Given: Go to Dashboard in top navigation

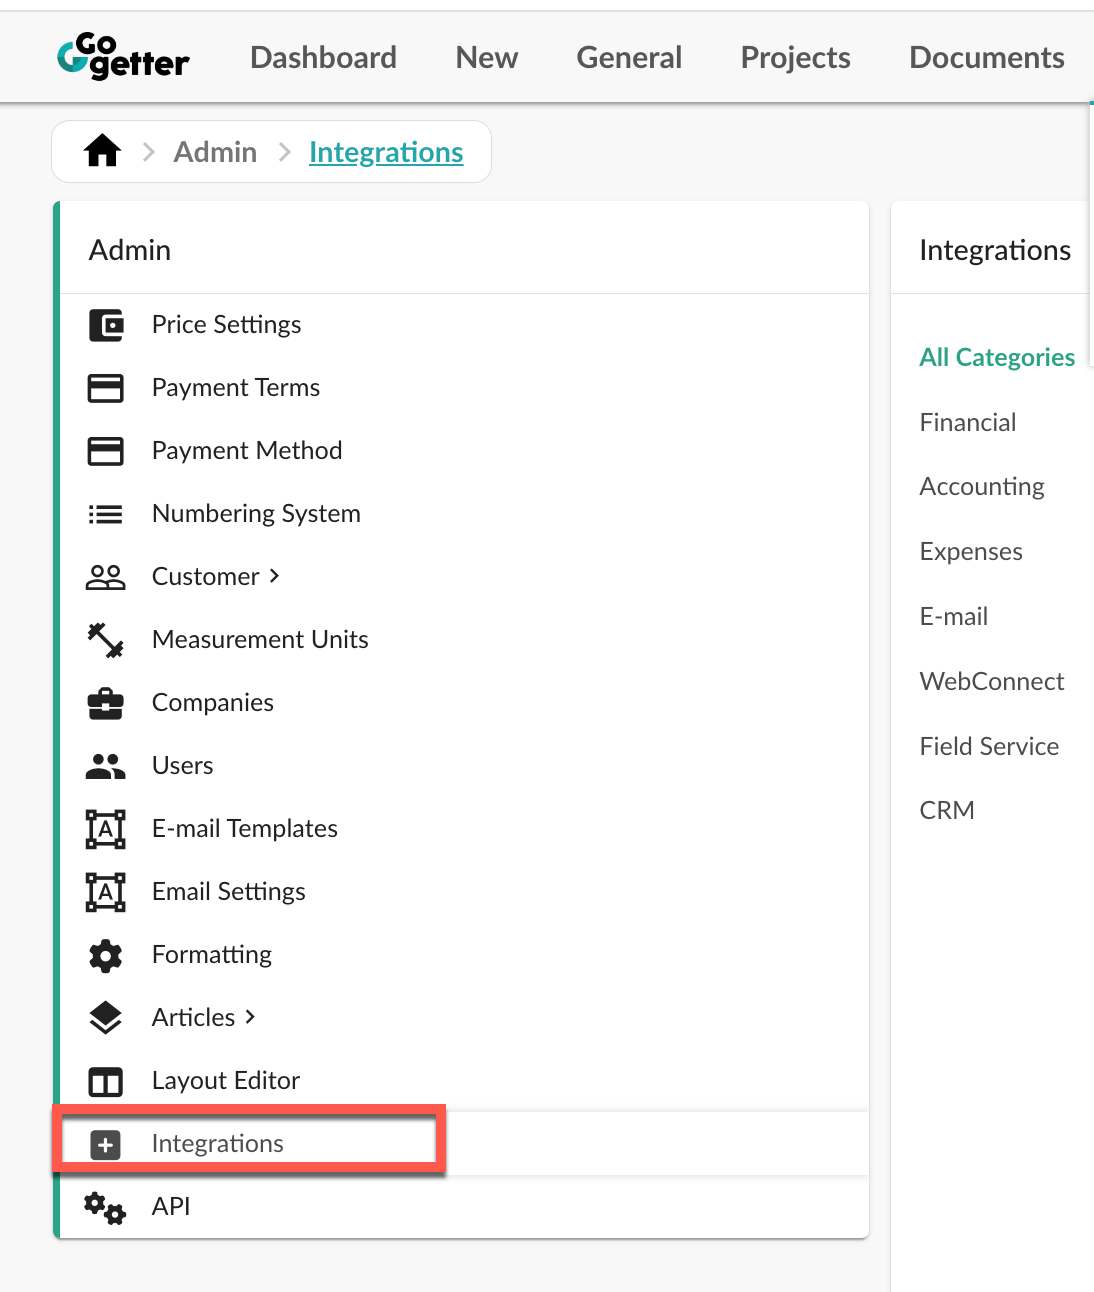Looking at the screenshot, I should tap(323, 58).
